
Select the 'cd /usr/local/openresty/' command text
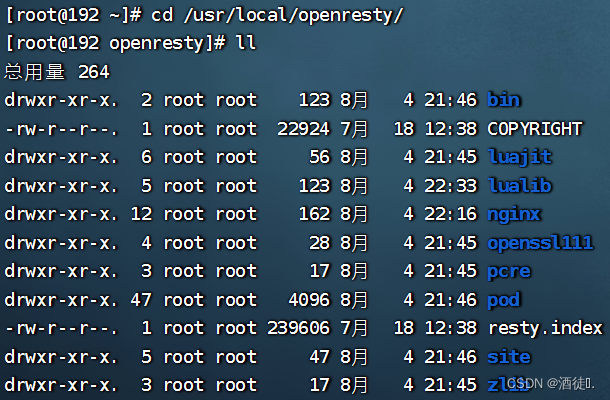click(x=277, y=16)
